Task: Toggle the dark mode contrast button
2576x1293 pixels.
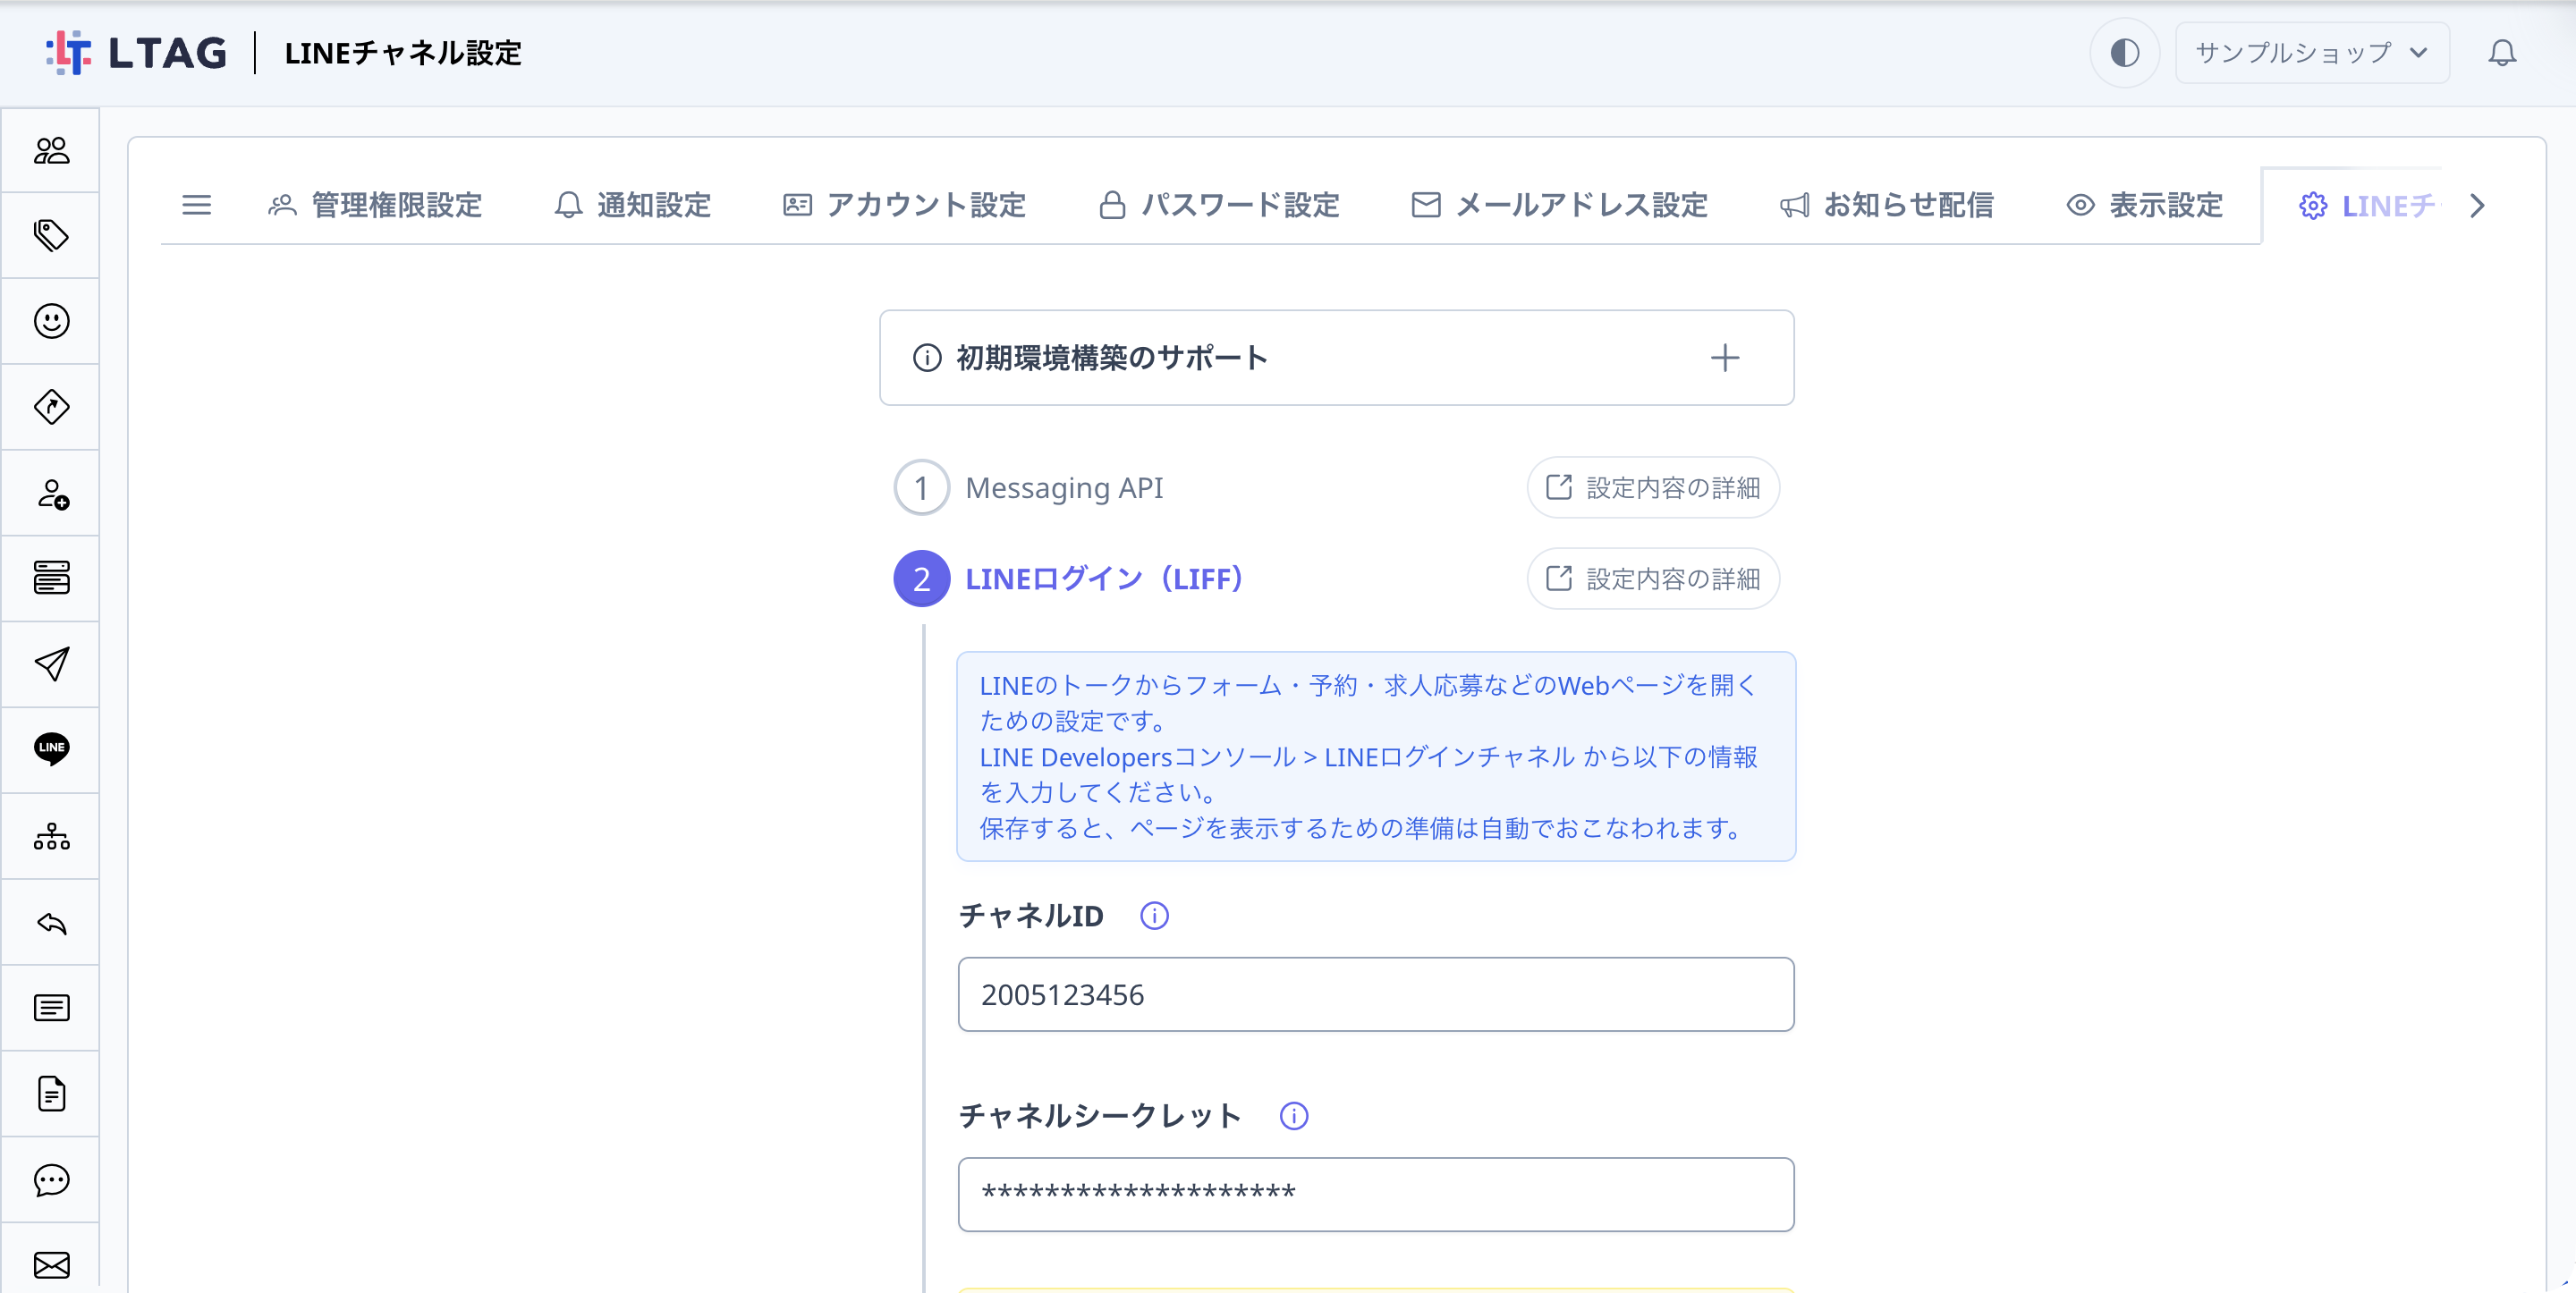Action: pyautogui.click(x=2124, y=52)
